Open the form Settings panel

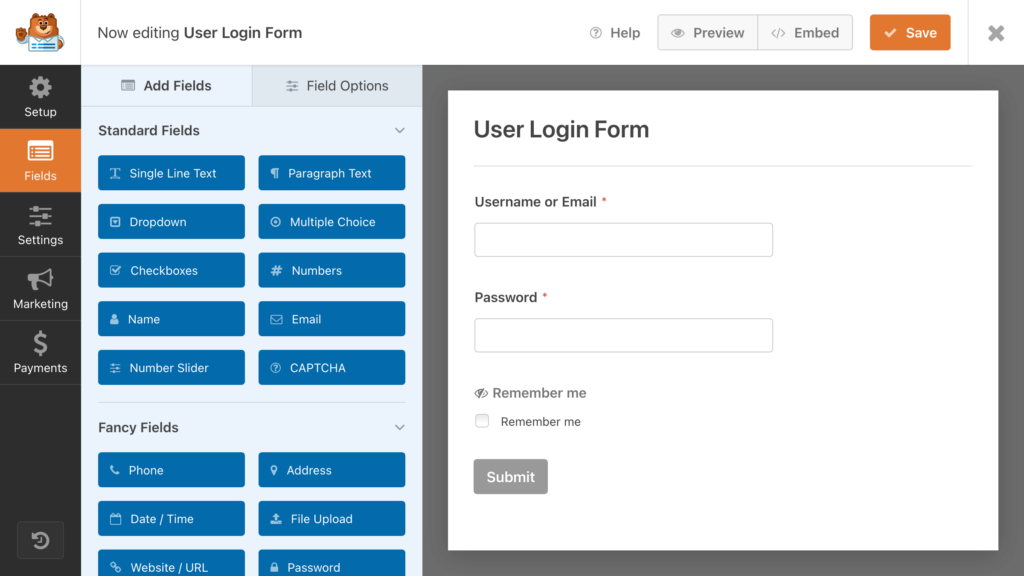click(x=40, y=224)
